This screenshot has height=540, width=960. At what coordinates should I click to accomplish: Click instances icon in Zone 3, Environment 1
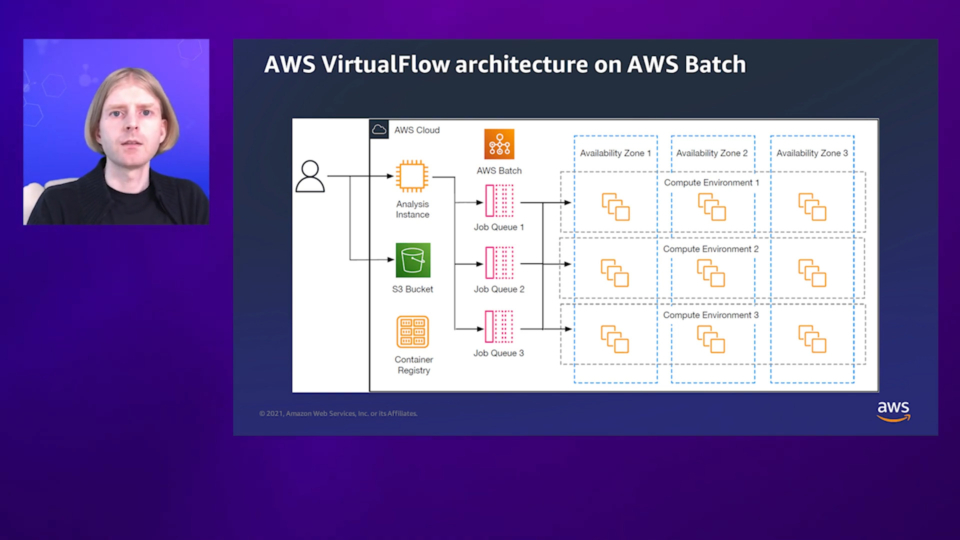coord(812,207)
